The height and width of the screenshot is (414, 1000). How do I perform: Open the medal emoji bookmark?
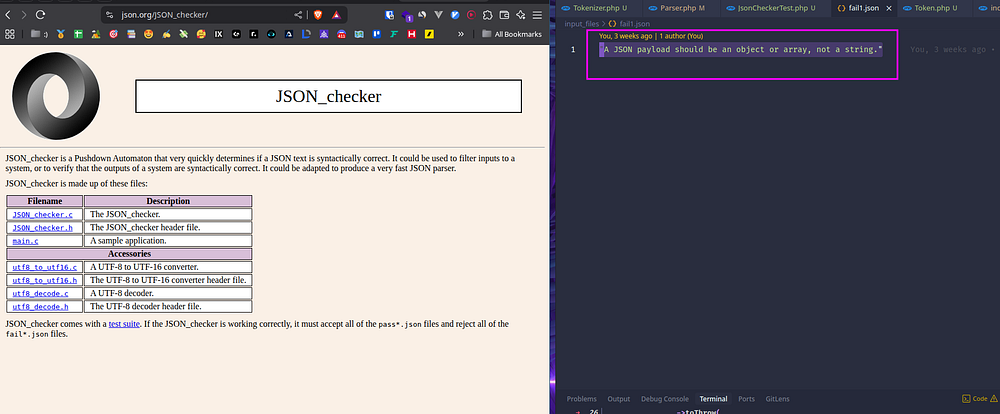(x=61, y=34)
